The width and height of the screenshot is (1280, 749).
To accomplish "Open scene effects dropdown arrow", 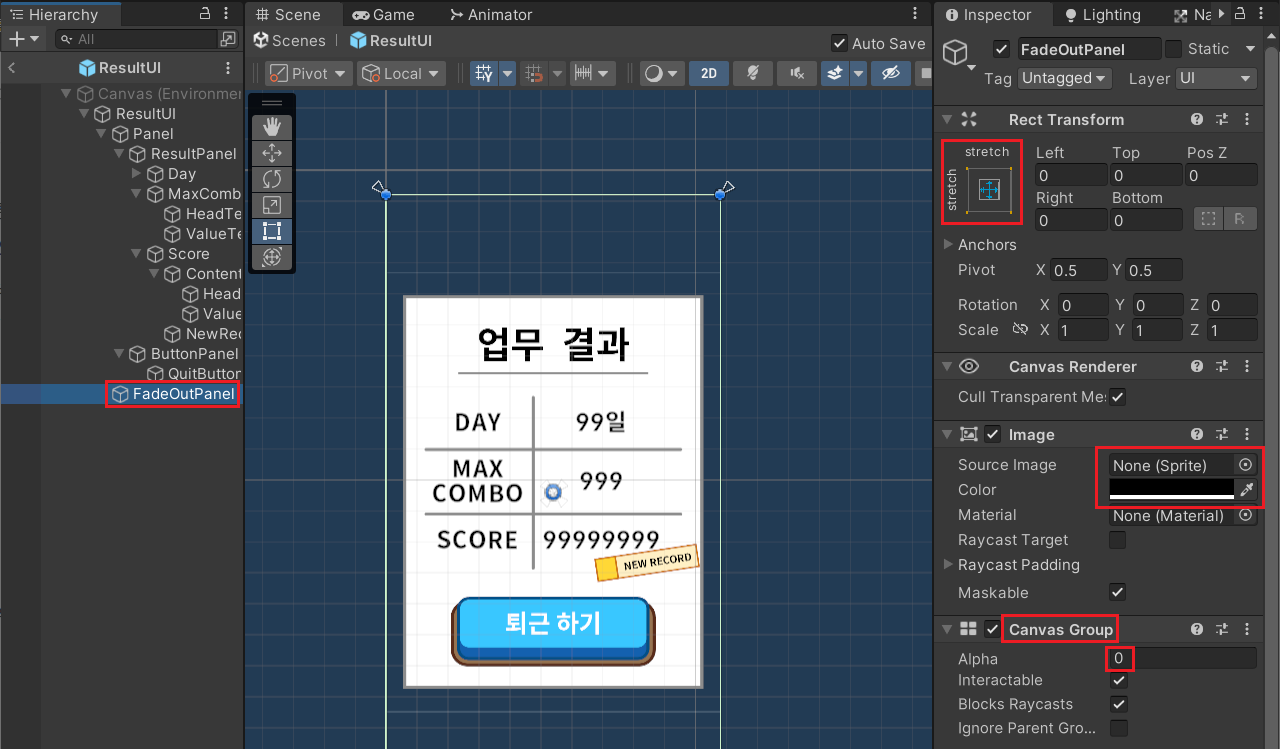I will click(x=857, y=73).
